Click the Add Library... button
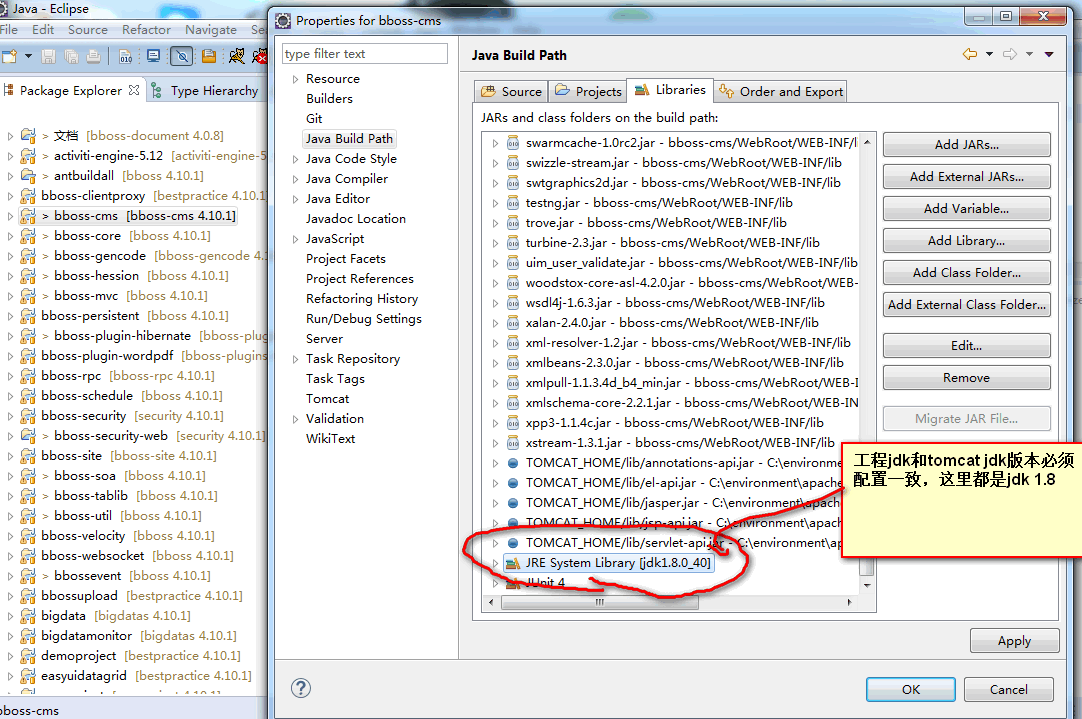Viewport: 1082px width, 719px height. click(966, 240)
